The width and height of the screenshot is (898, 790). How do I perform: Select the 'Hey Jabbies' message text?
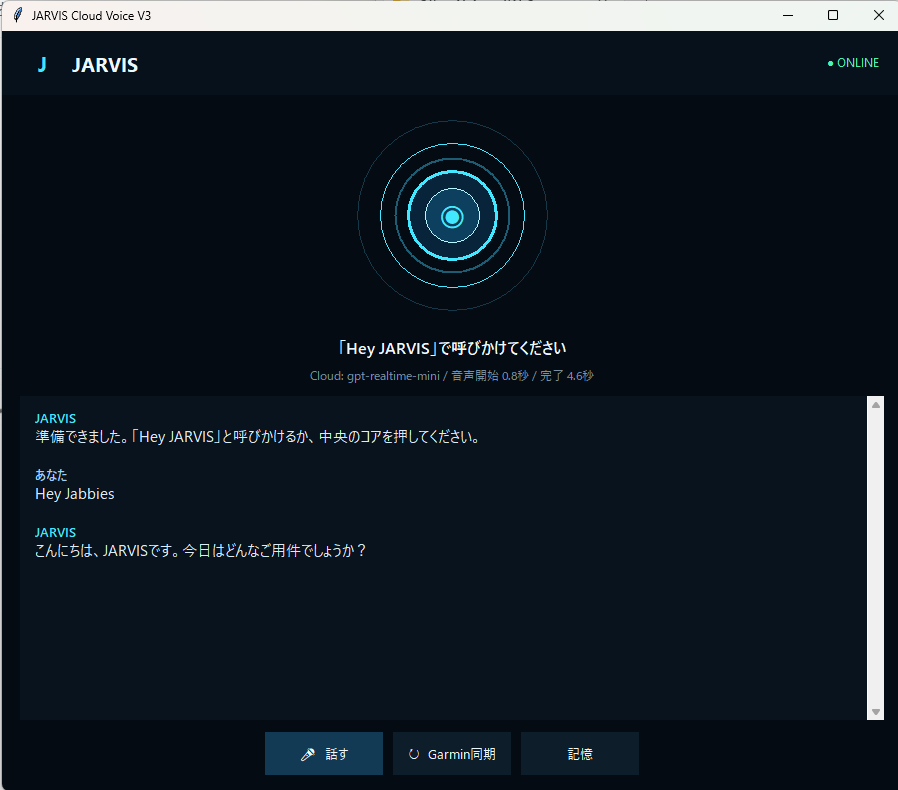75,494
